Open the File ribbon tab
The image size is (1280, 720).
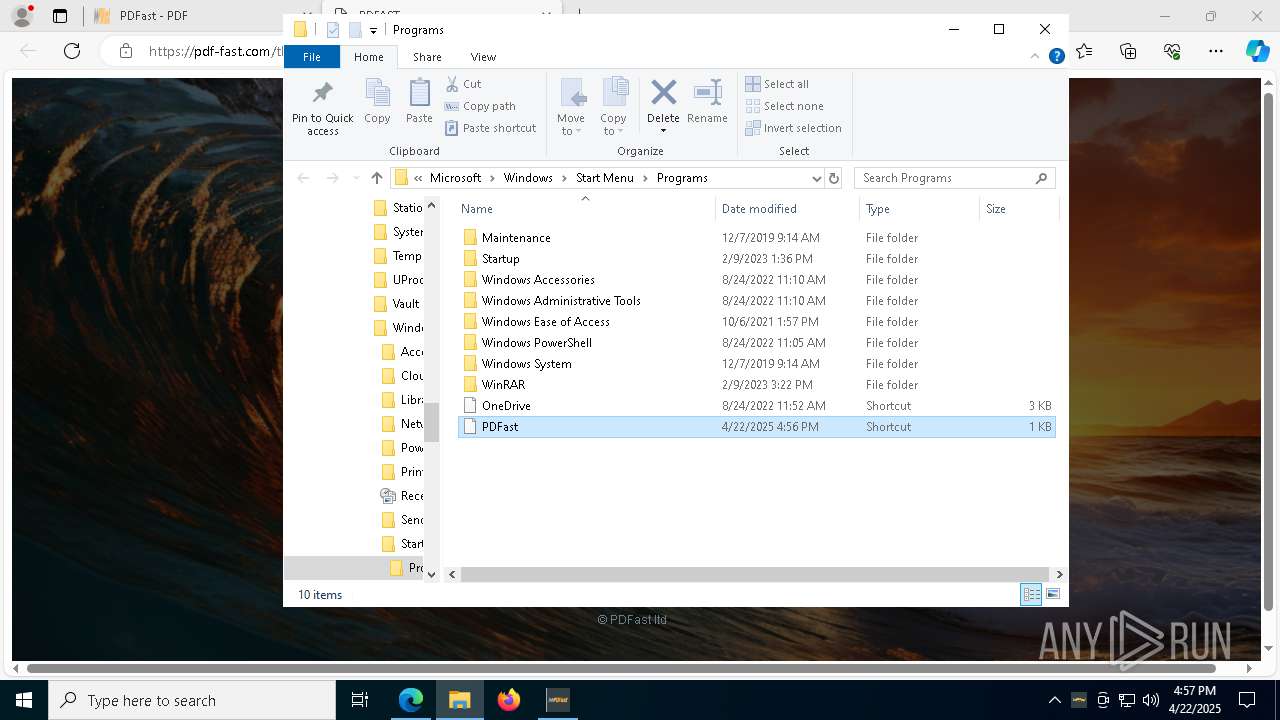[x=312, y=57]
